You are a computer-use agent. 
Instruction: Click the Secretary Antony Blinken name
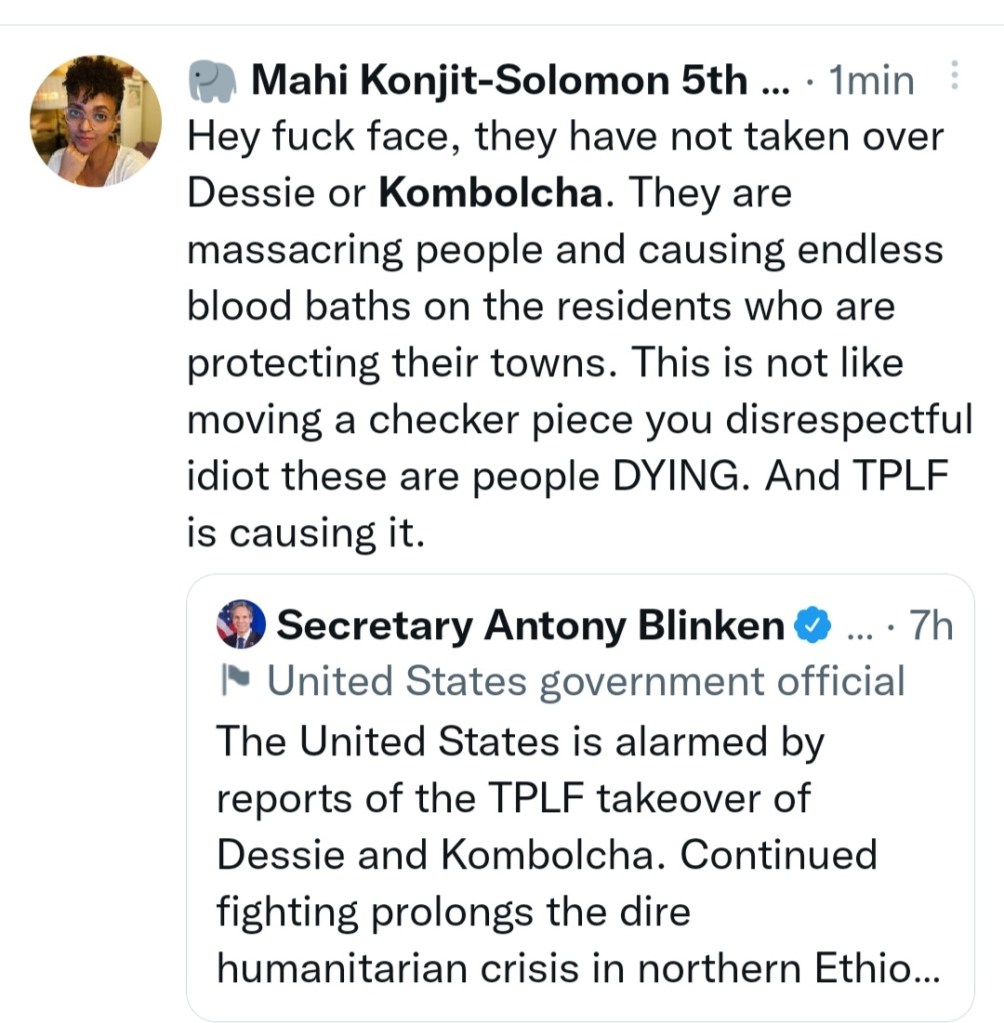pyautogui.click(x=530, y=626)
